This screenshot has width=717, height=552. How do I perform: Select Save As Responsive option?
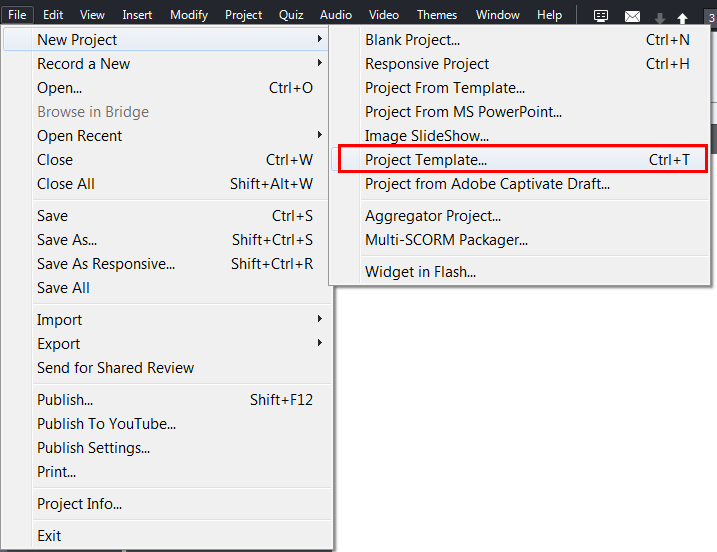pos(106,264)
